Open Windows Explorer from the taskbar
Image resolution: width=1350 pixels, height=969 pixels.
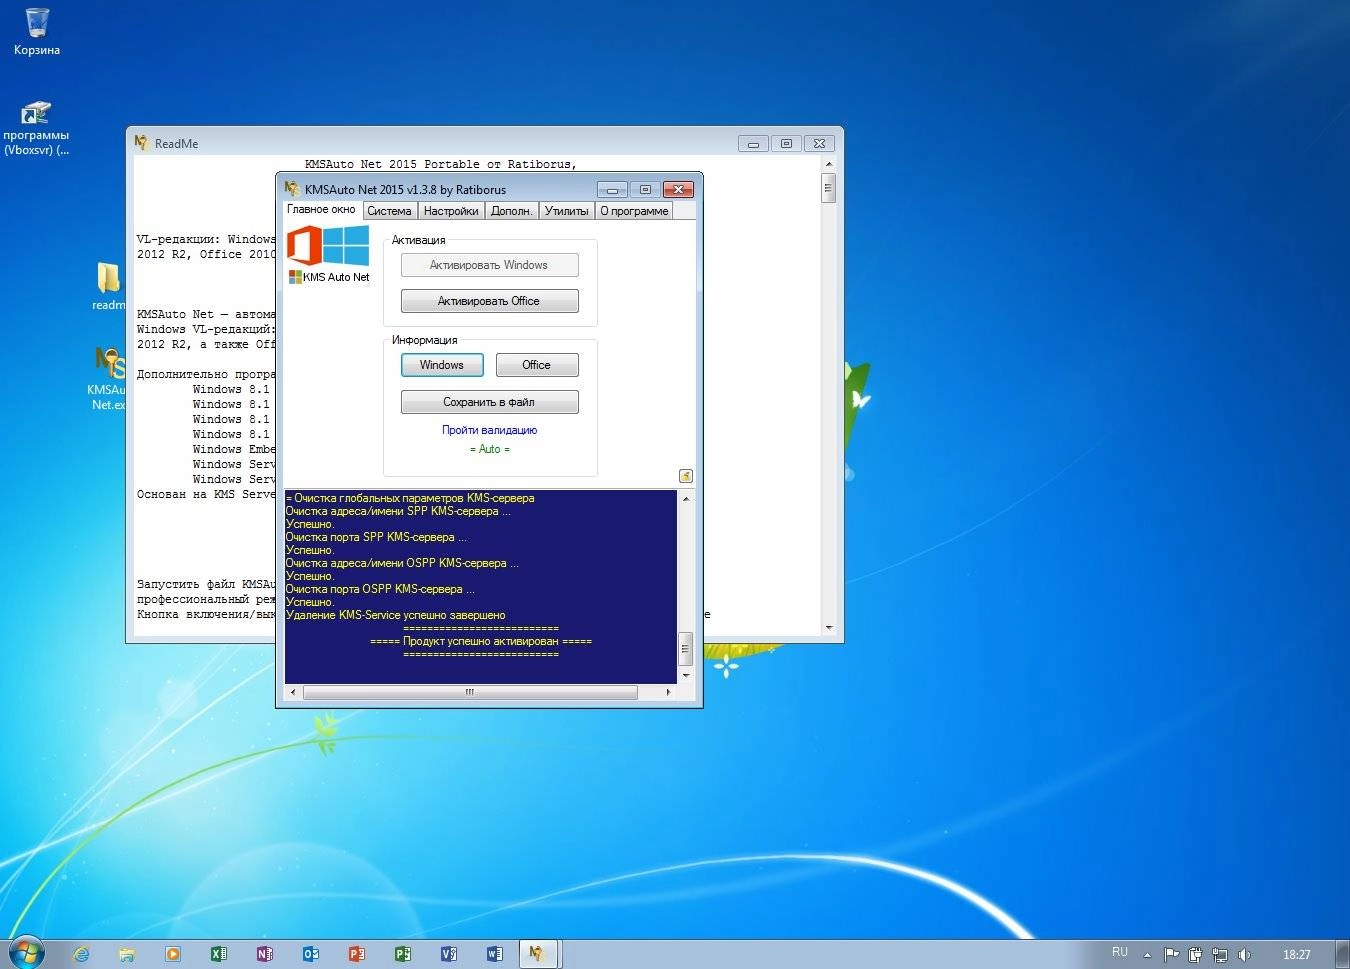(127, 954)
